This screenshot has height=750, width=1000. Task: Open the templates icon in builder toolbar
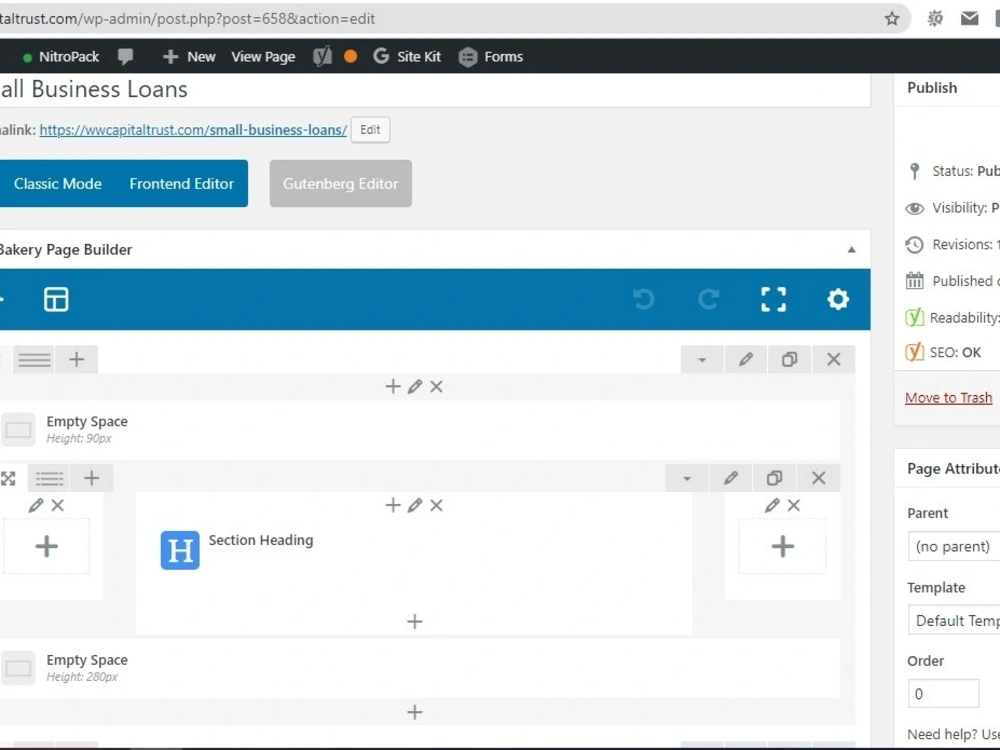click(56, 299)
